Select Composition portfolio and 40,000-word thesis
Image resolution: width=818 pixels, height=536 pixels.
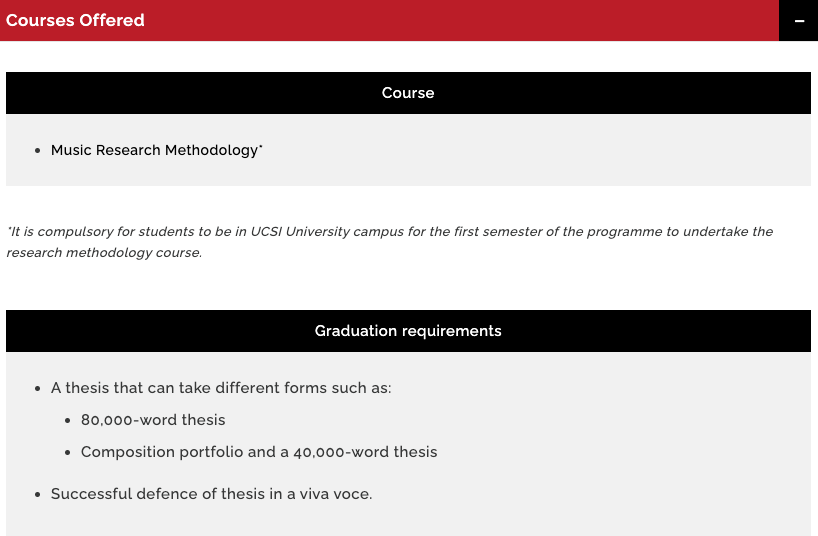(259, 452)
